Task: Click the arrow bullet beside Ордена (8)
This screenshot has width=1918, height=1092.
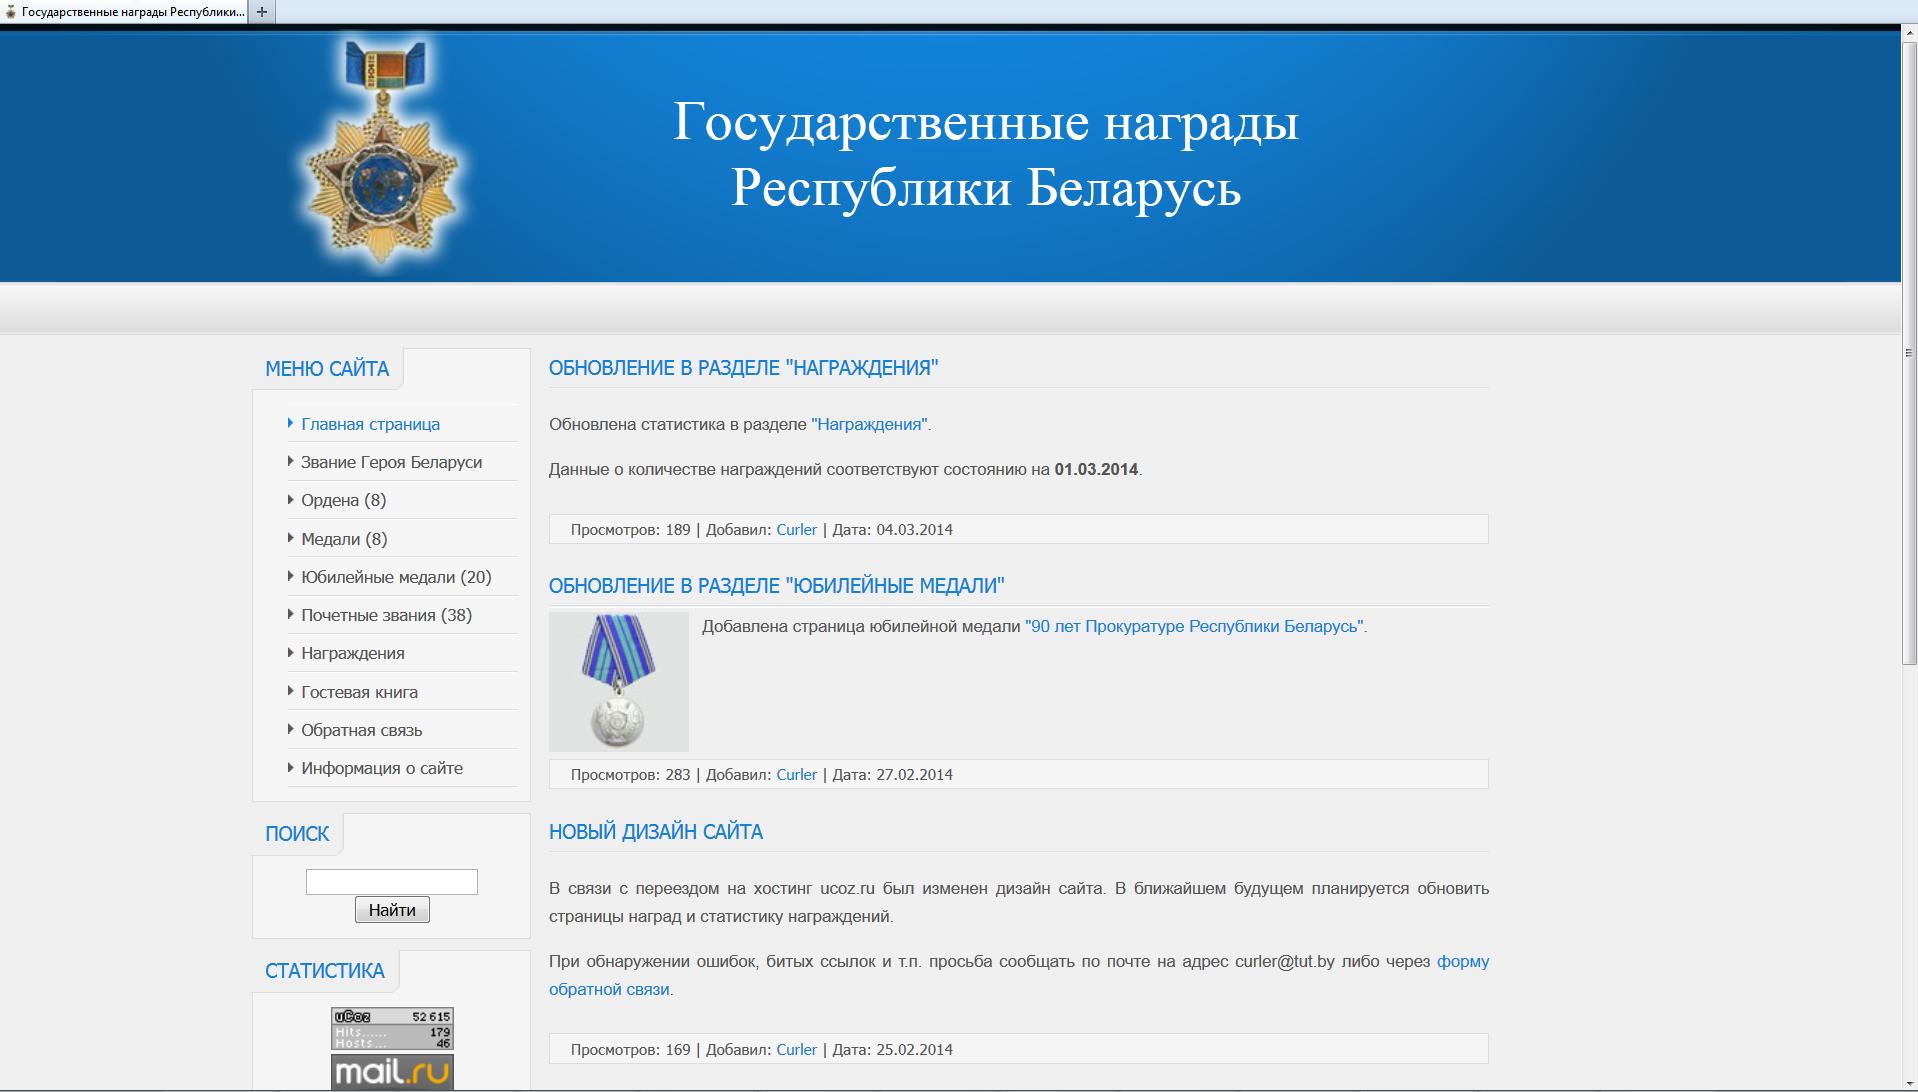Action: tap(291, 499)
